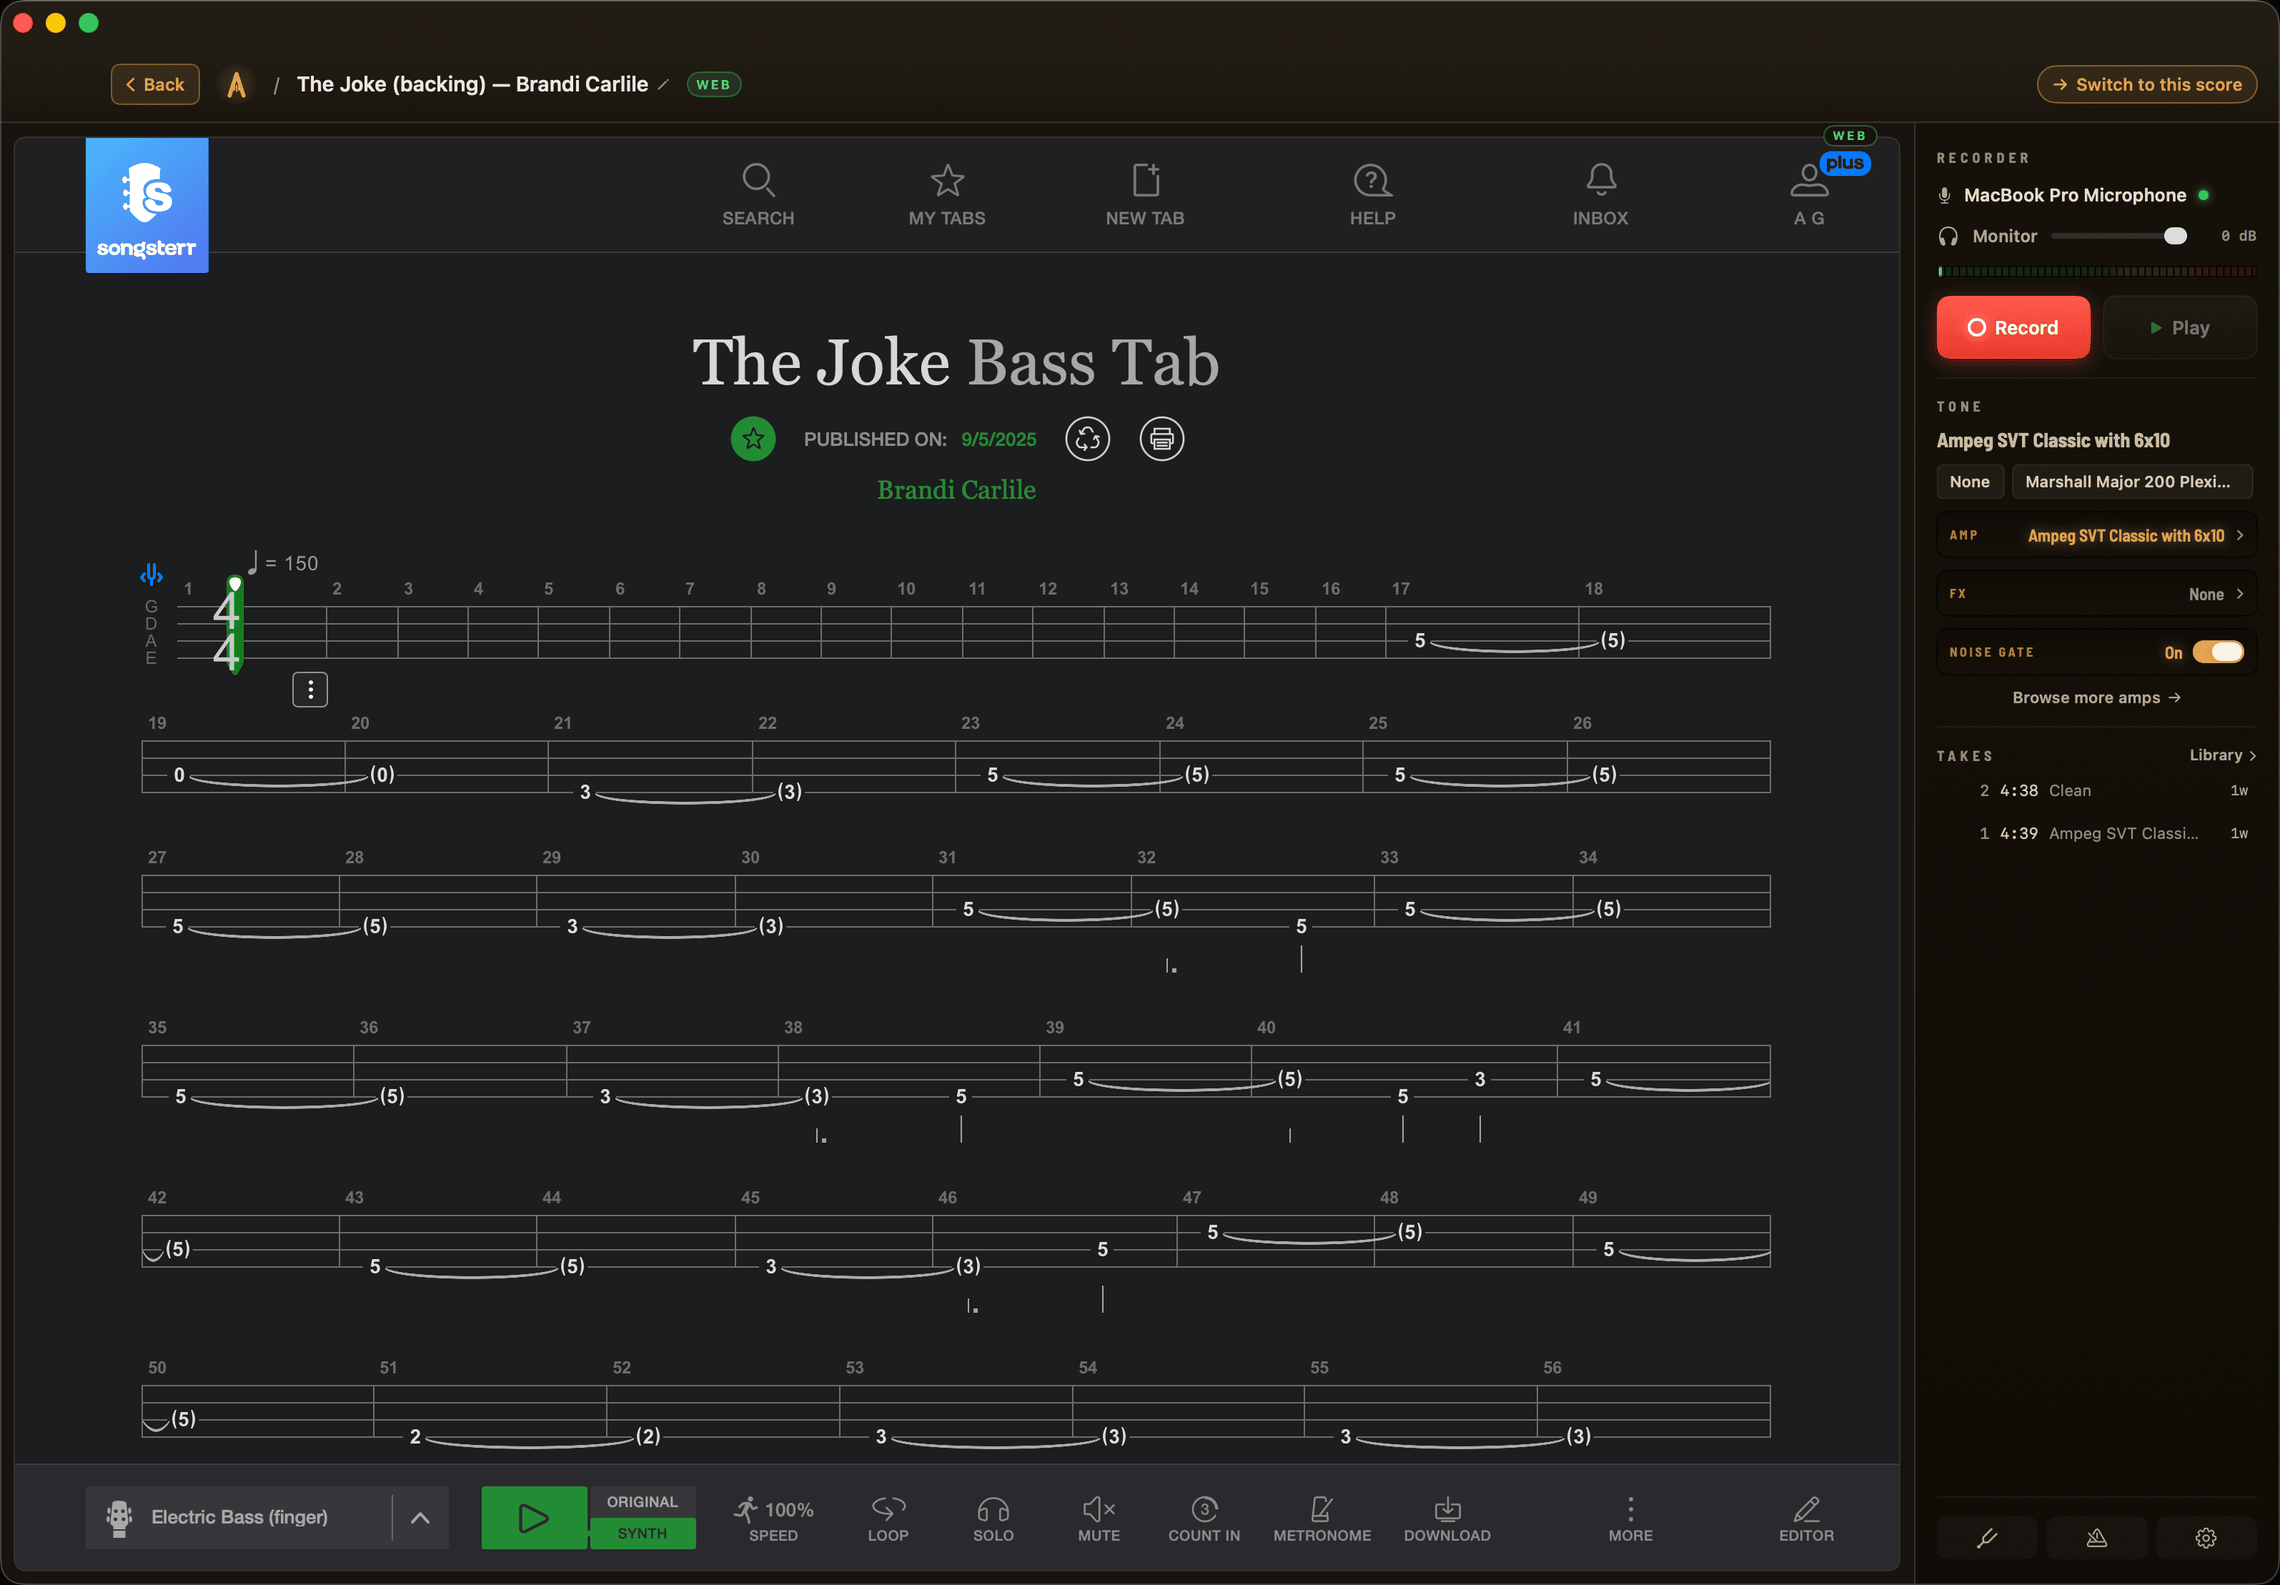Select take 2 Clean
The height and width of the screenshot is (1585, 2280).
point(2096,790)
